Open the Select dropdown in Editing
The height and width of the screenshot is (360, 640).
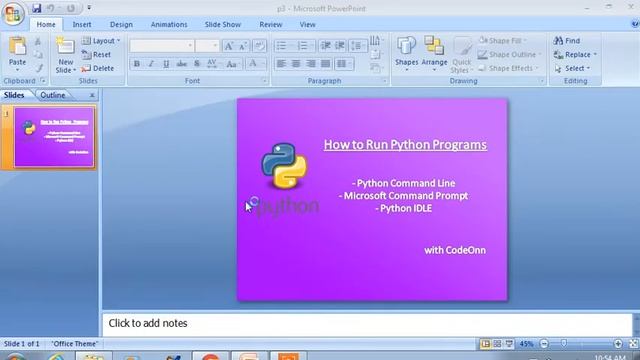click(x=572, y=68)
